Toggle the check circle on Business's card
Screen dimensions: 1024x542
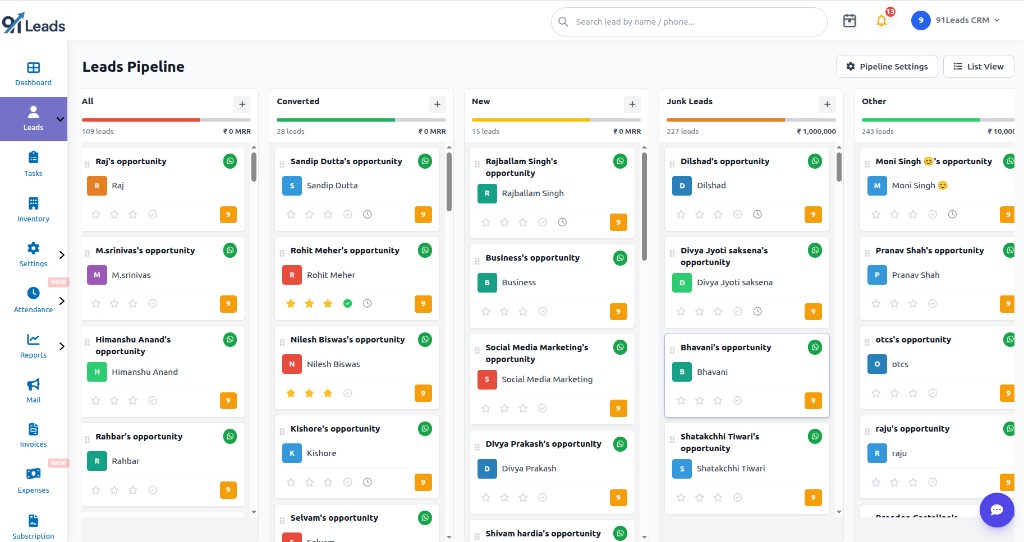542,311
